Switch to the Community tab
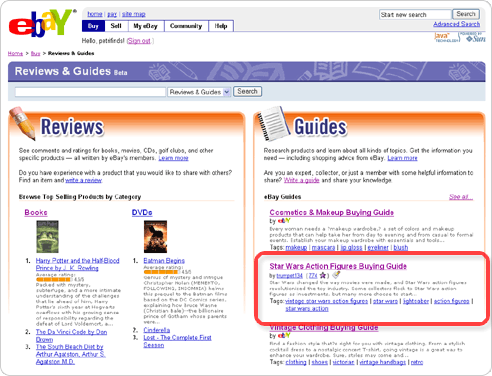 pyautogui.click(x=186, y=26)
